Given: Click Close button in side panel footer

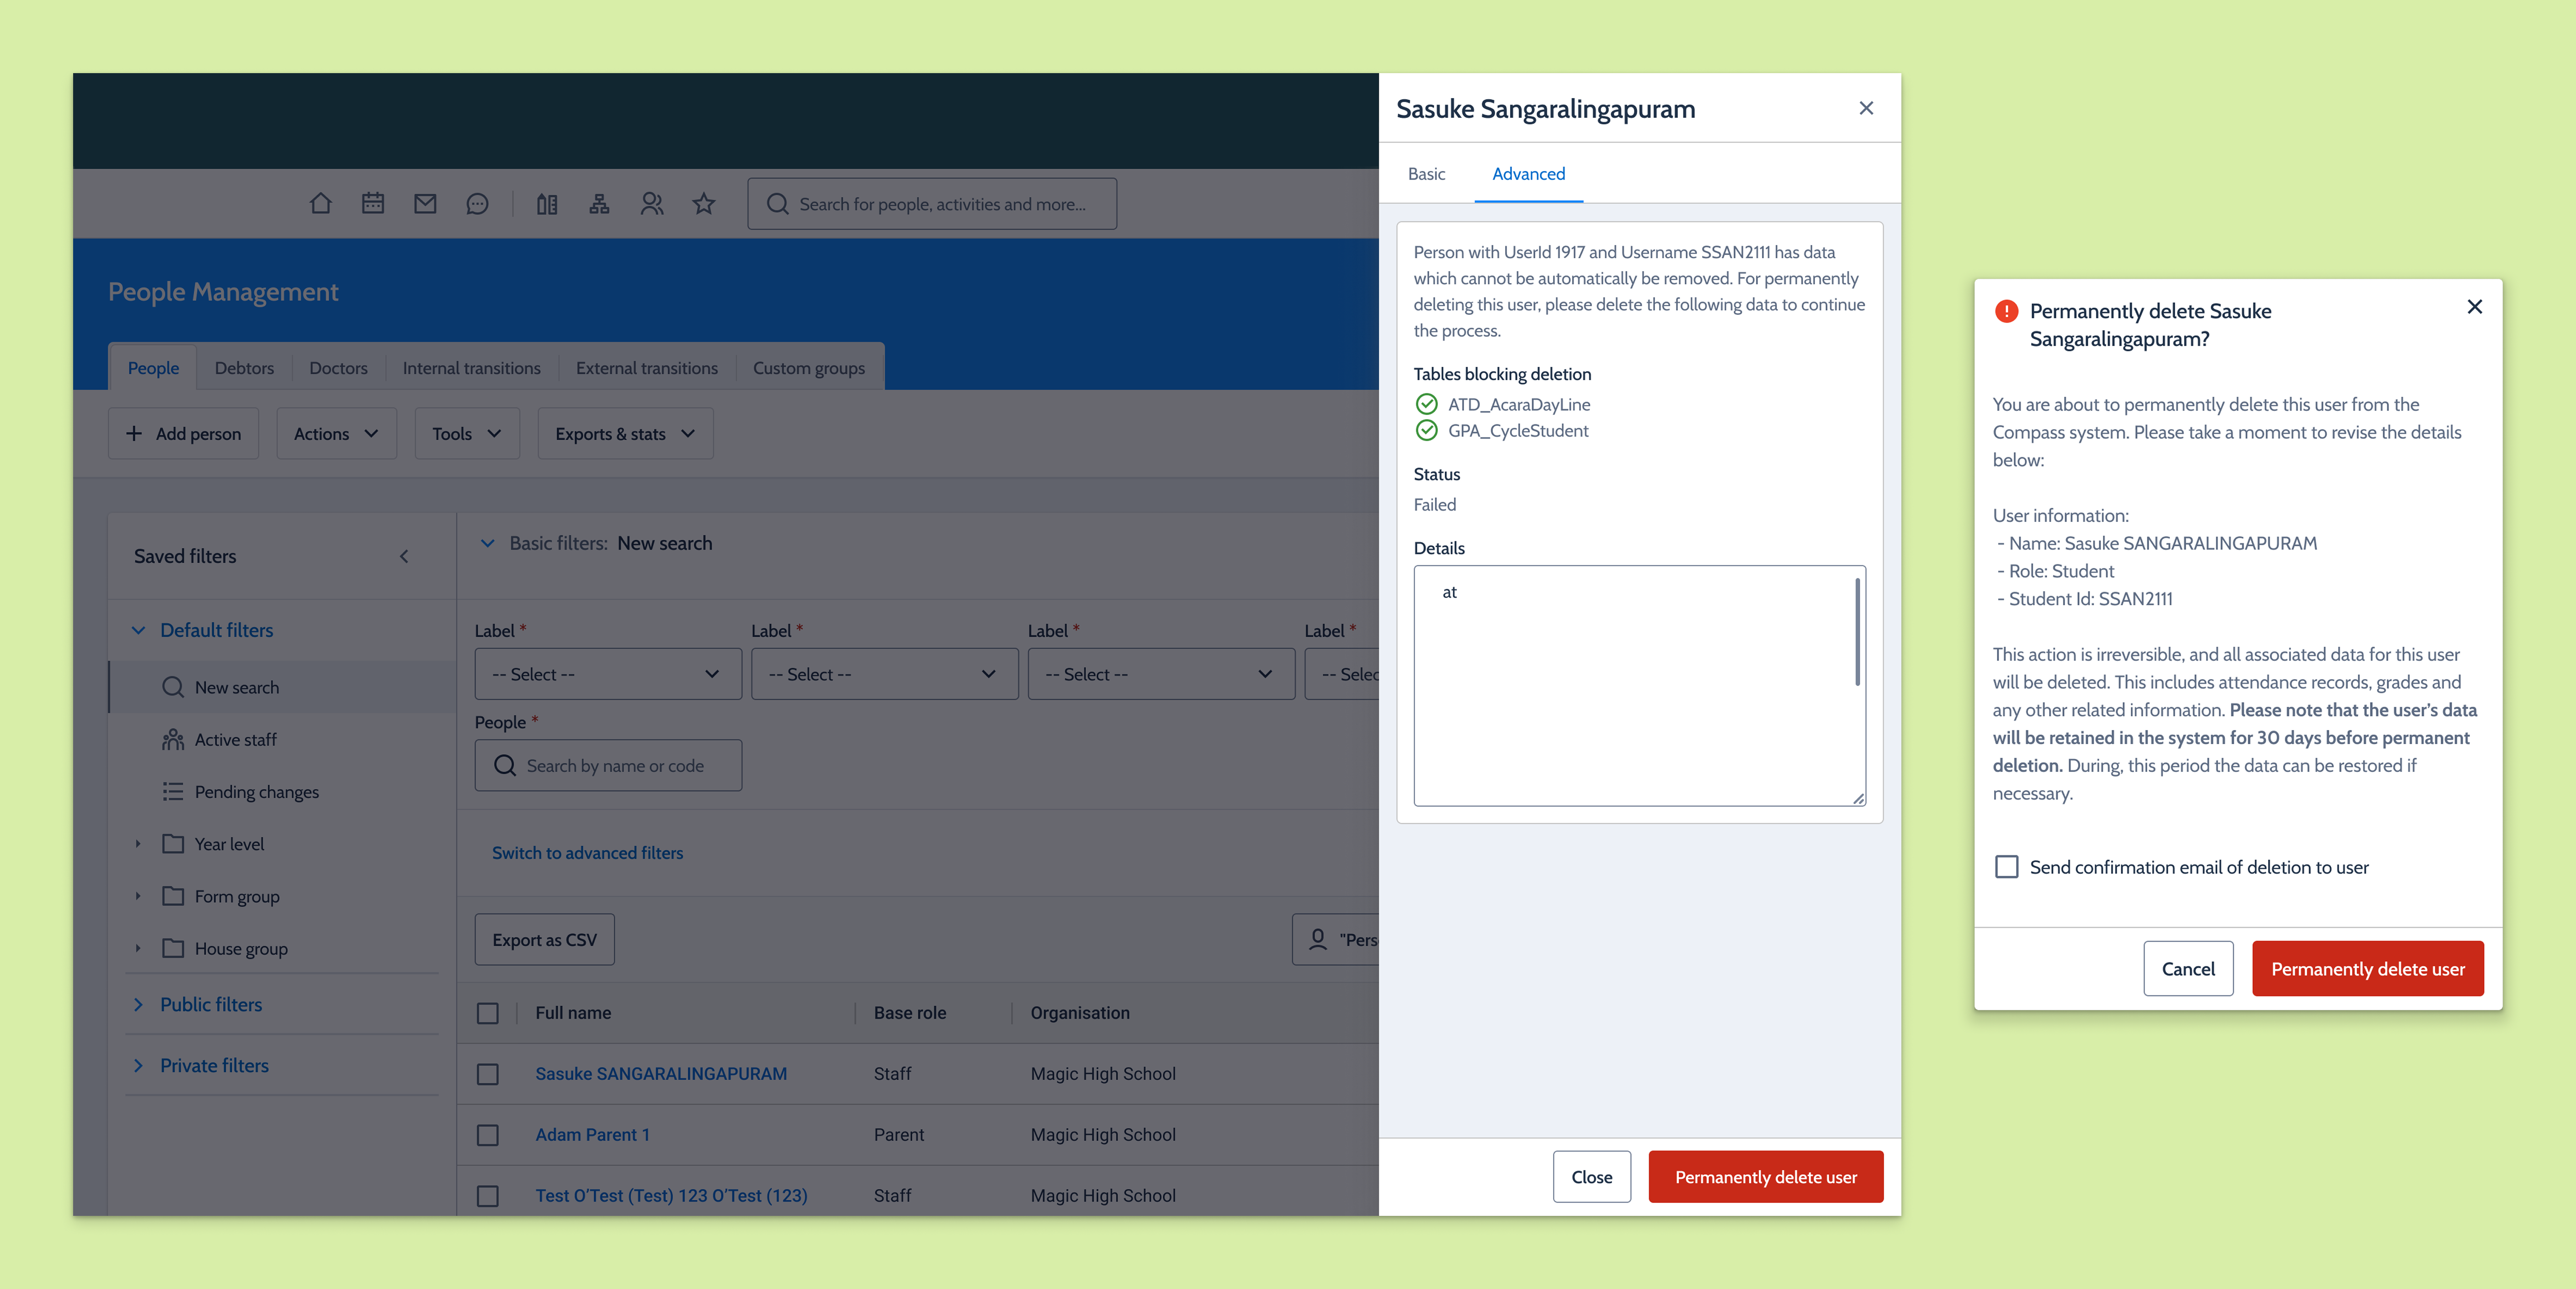Looking at the screenshot, I should pos(1591,1177).
